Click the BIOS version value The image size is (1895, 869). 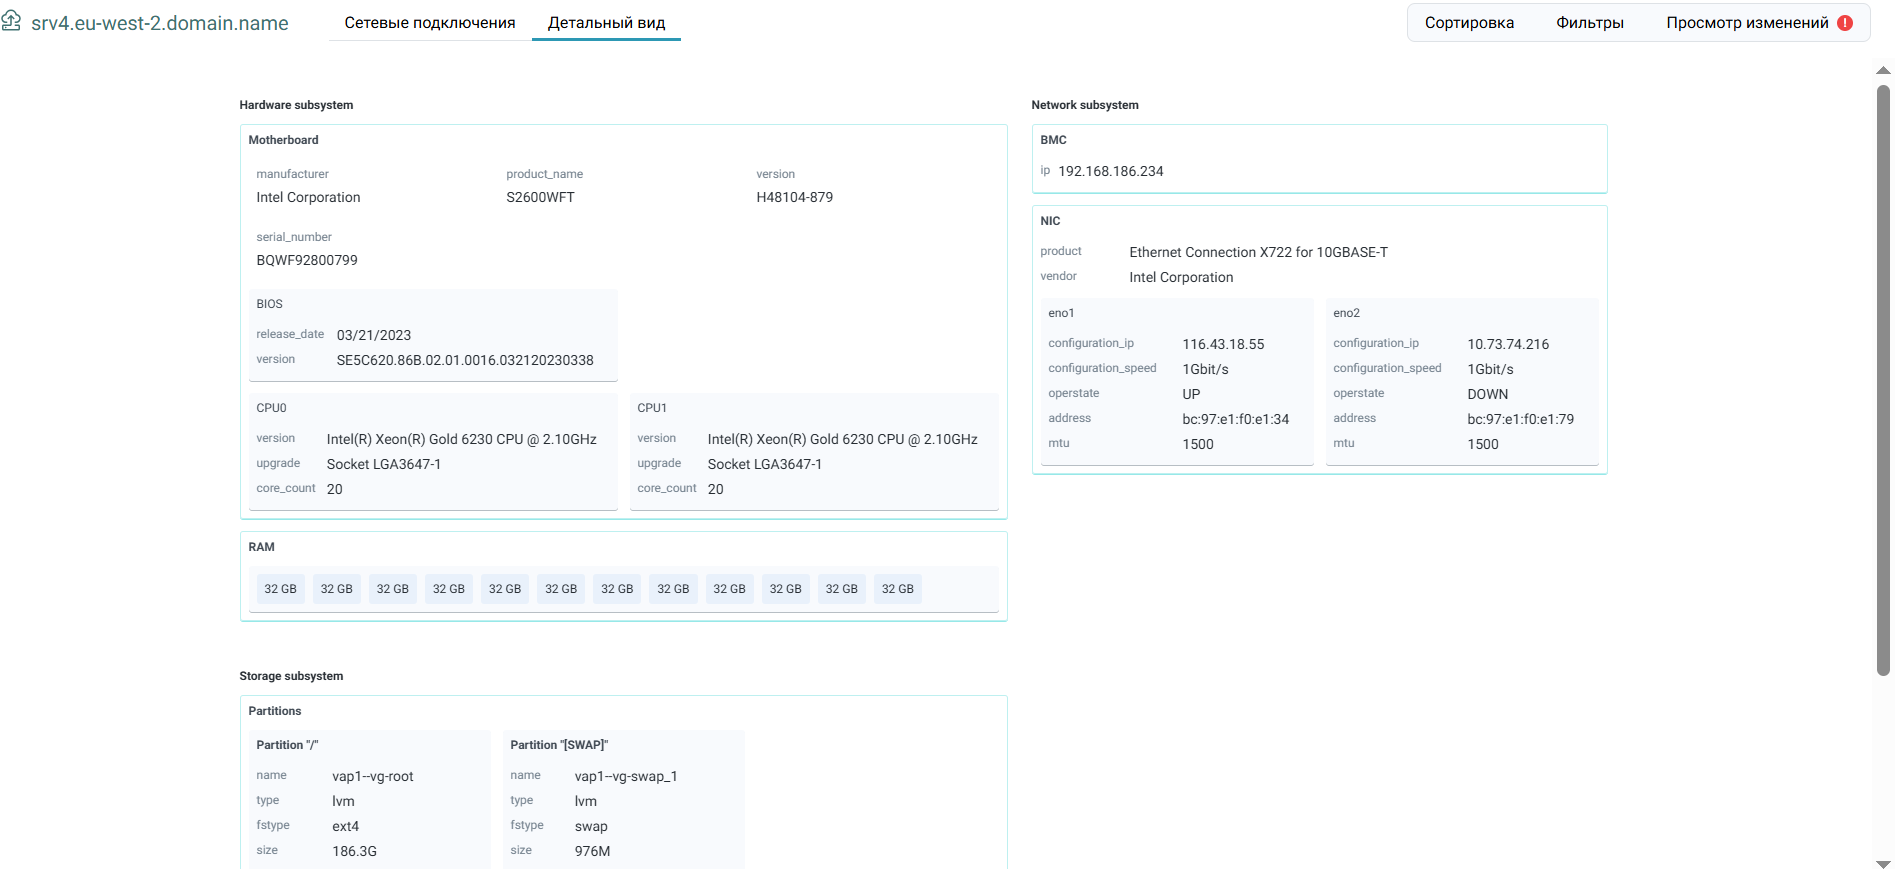(x=465, y=360)
